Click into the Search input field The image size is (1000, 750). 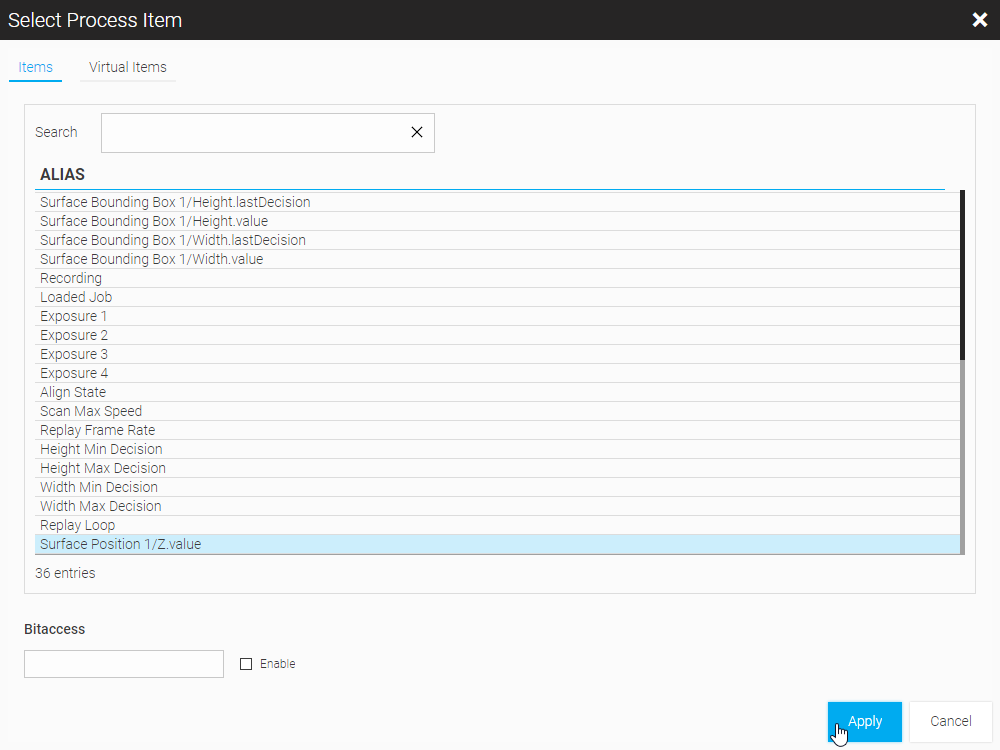[255, 132]
